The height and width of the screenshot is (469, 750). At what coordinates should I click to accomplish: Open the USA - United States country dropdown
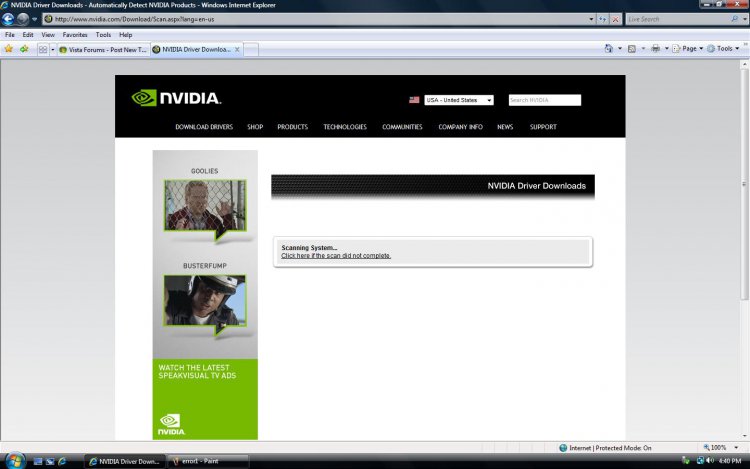tap(459, 100)
